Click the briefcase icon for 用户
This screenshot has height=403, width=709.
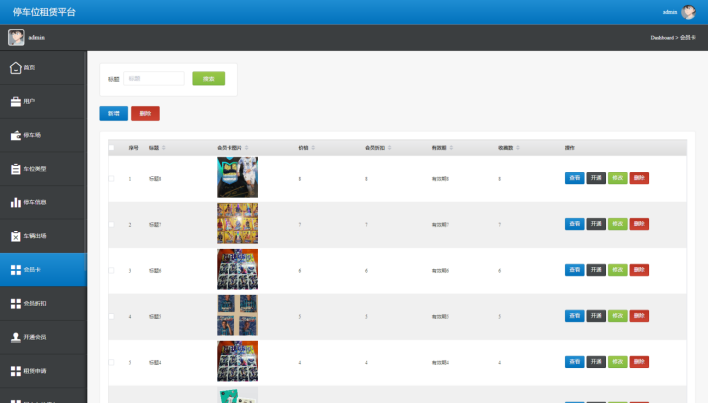coord(15,102)
